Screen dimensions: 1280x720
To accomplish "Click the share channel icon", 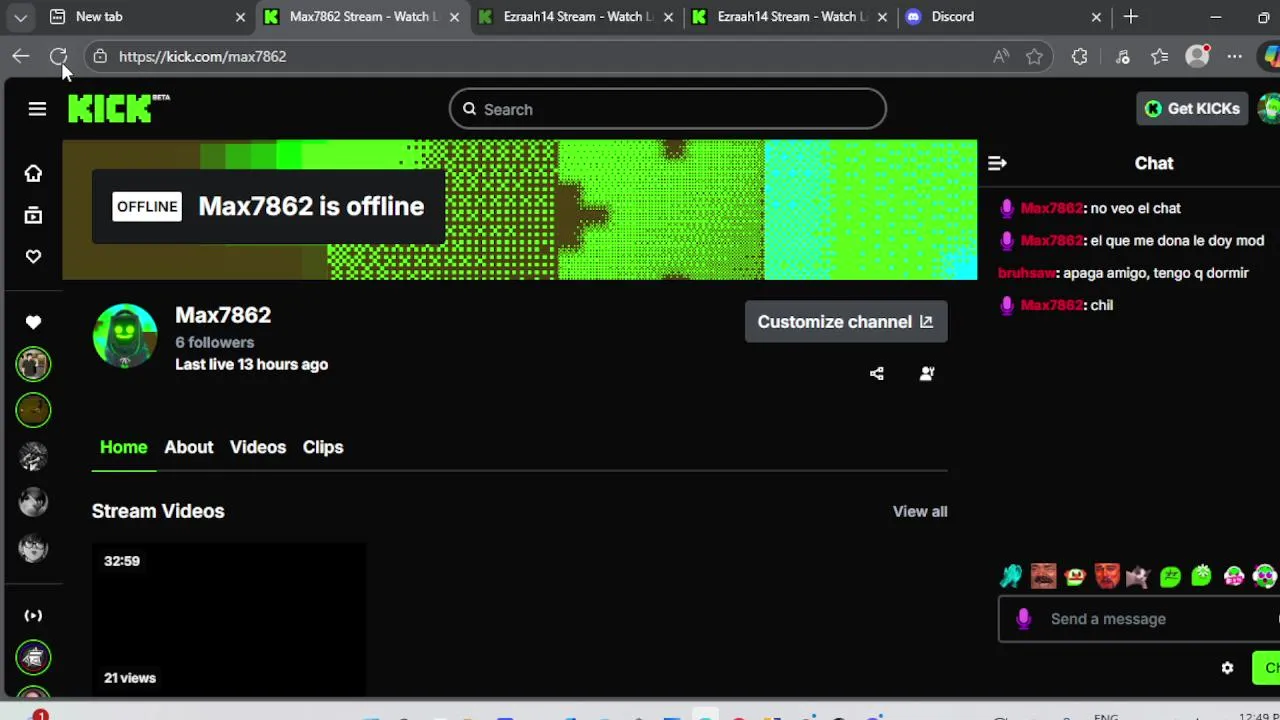I will point(877,374).
